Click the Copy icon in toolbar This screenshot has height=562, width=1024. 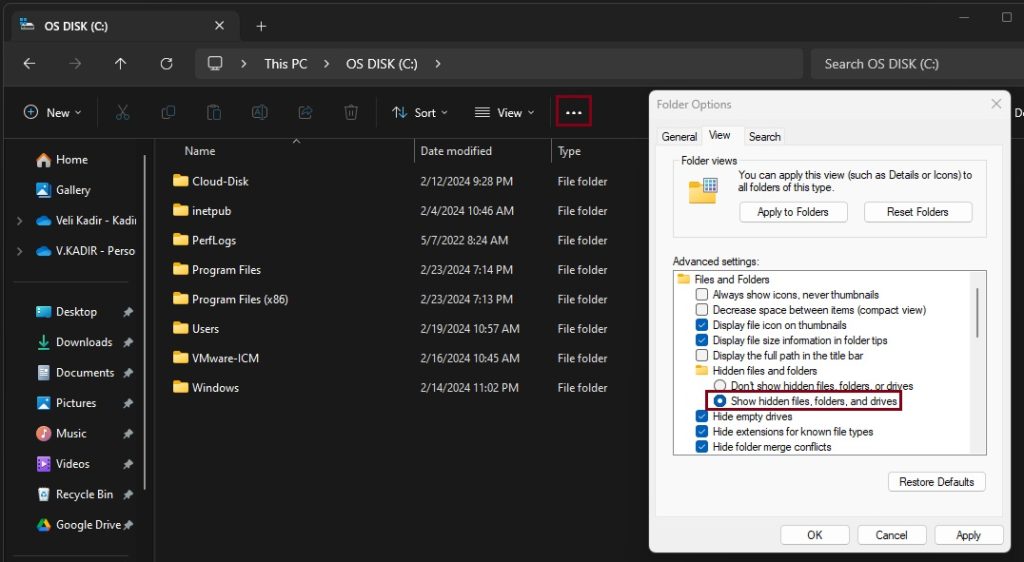pos(168,112)
